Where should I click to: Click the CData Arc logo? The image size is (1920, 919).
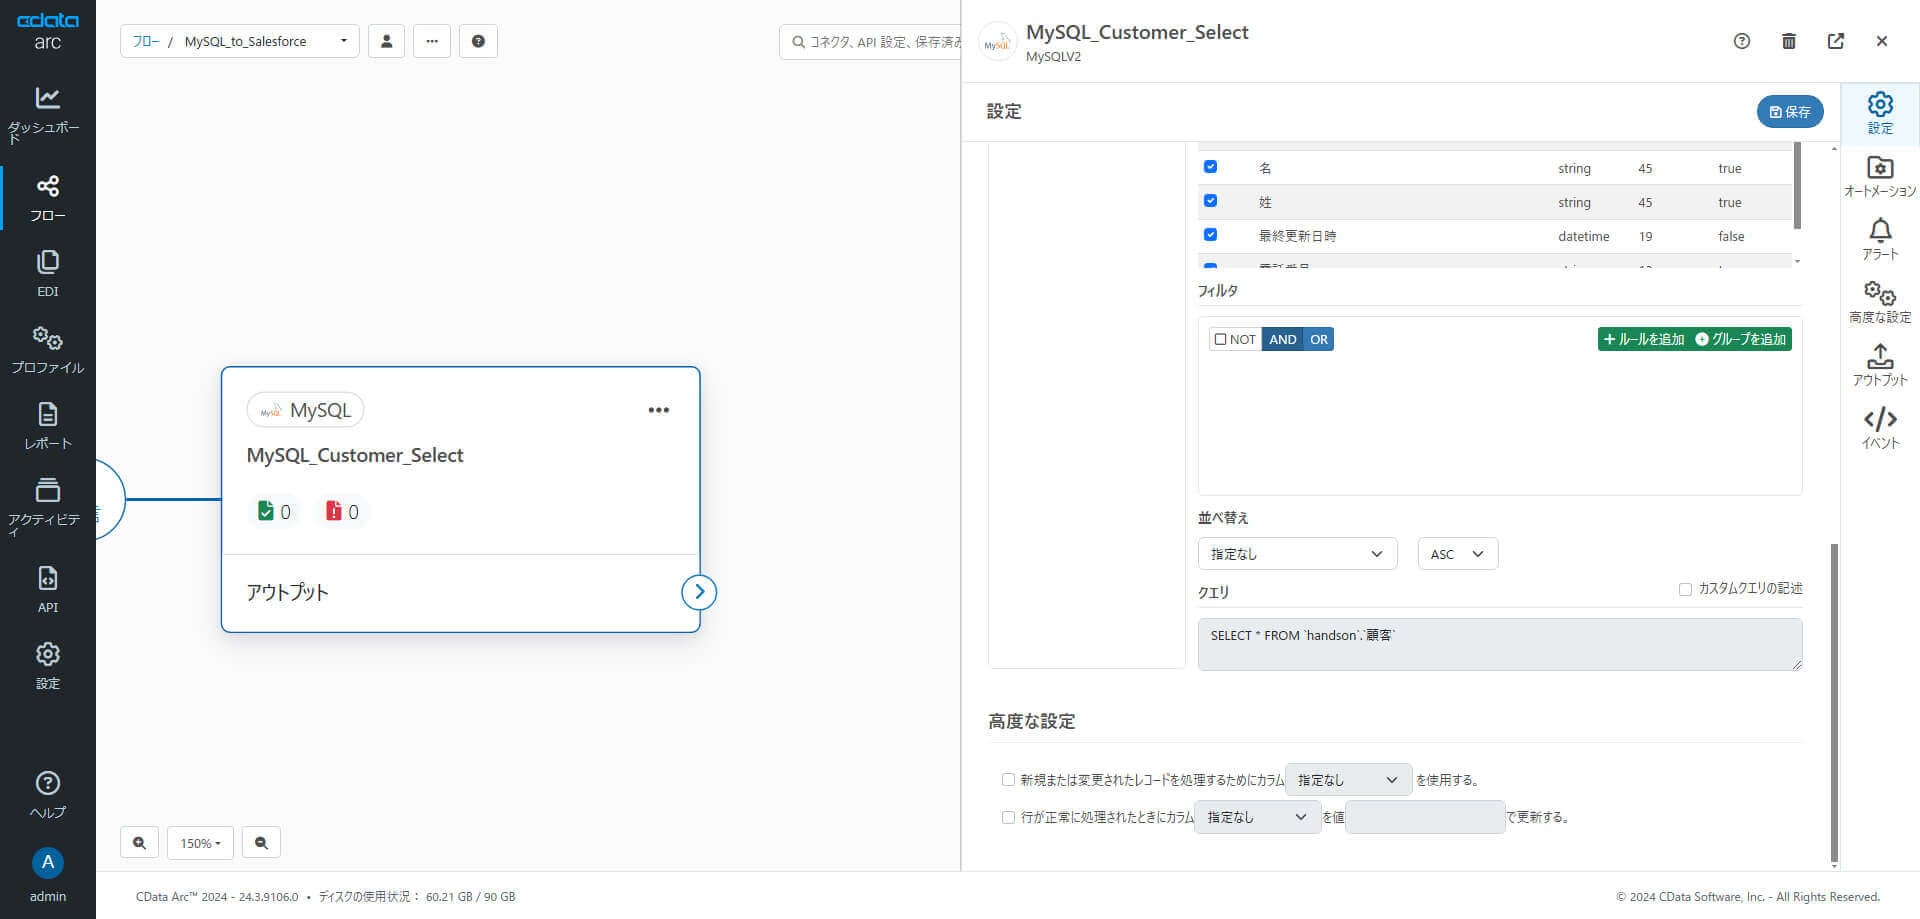coord(47,31)
